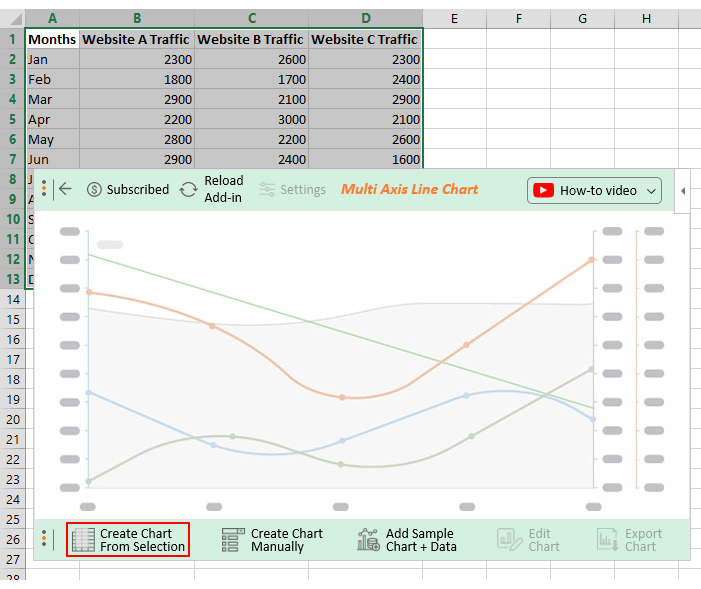Click the Reload Add-in label

pyautogui.click(x=224, y=189)
